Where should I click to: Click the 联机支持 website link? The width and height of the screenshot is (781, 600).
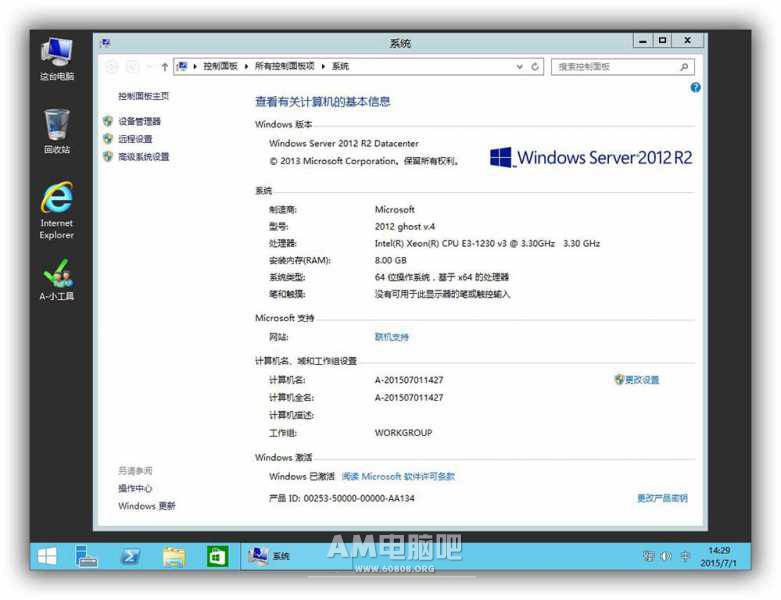tap(391, 337)
